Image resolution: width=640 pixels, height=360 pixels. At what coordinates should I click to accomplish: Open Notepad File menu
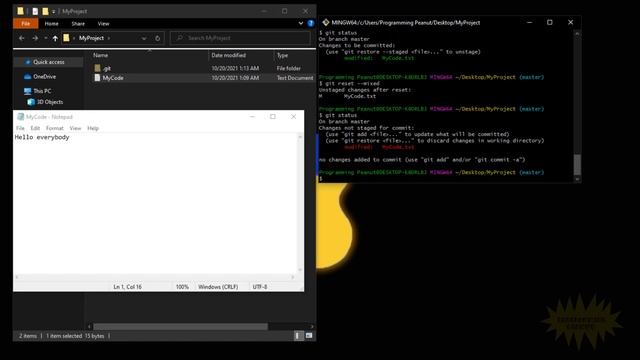pyautogui.click(x=20, y=128)
